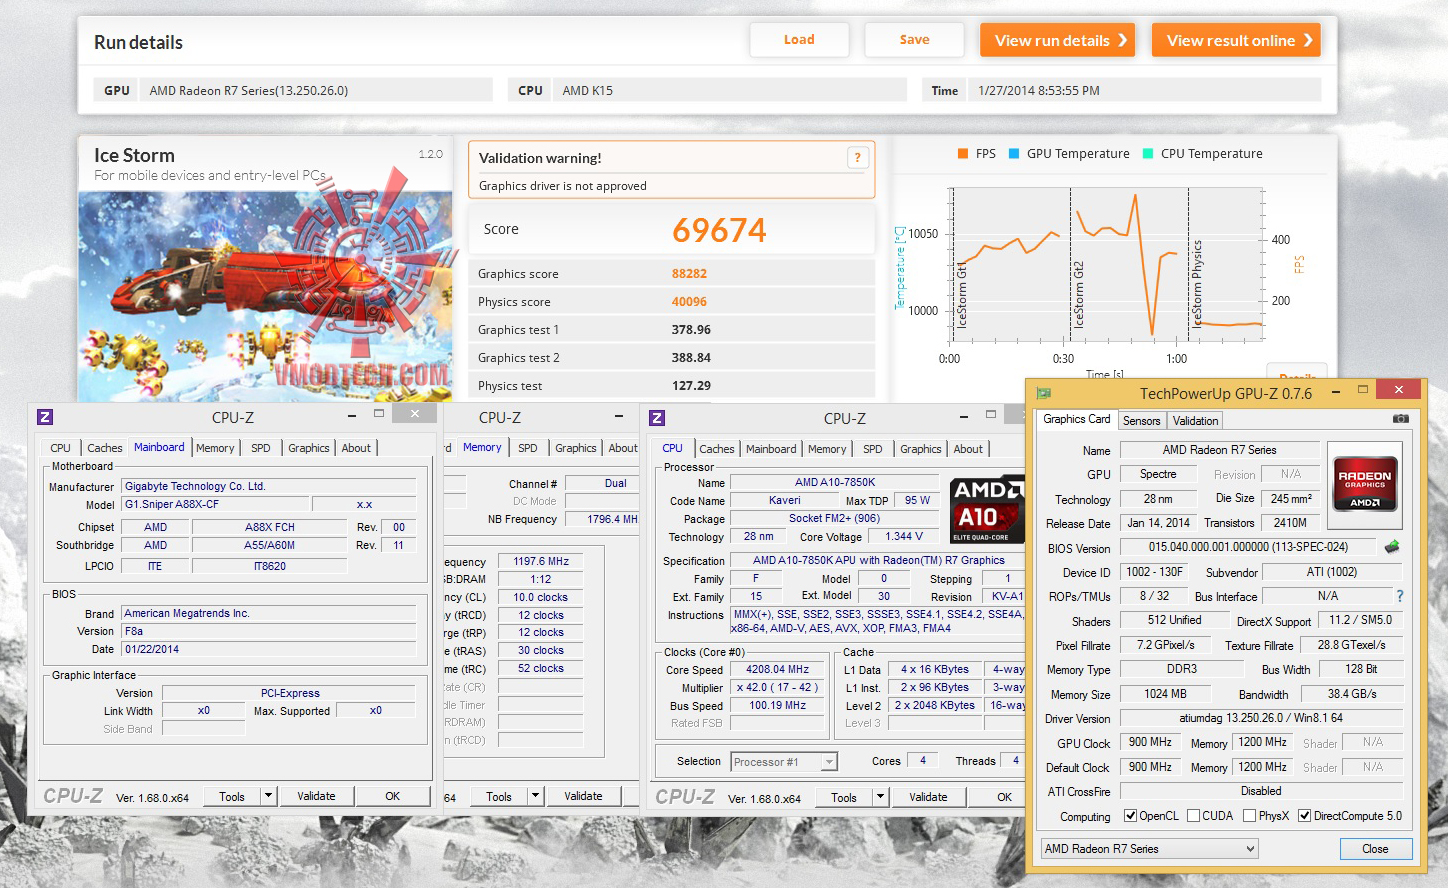The image size is (1448, 888).
Task: Click Validate in the Mainboard CPU-Z window
Action: click(316, 796)
